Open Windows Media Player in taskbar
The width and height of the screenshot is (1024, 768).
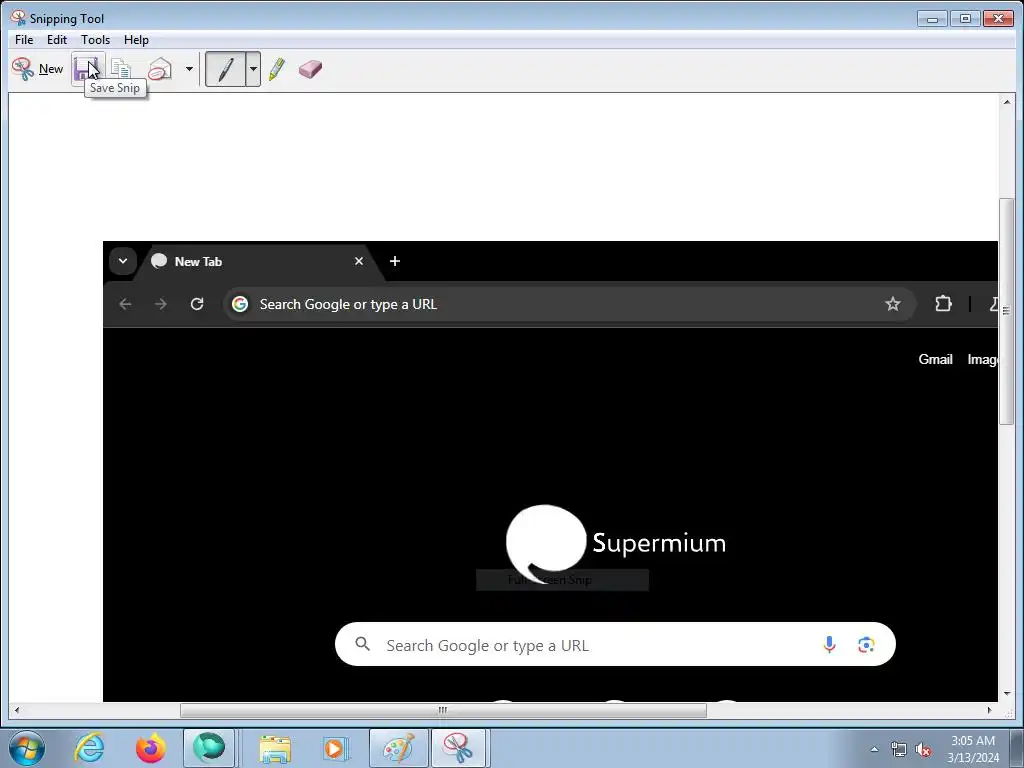[335, 748]
